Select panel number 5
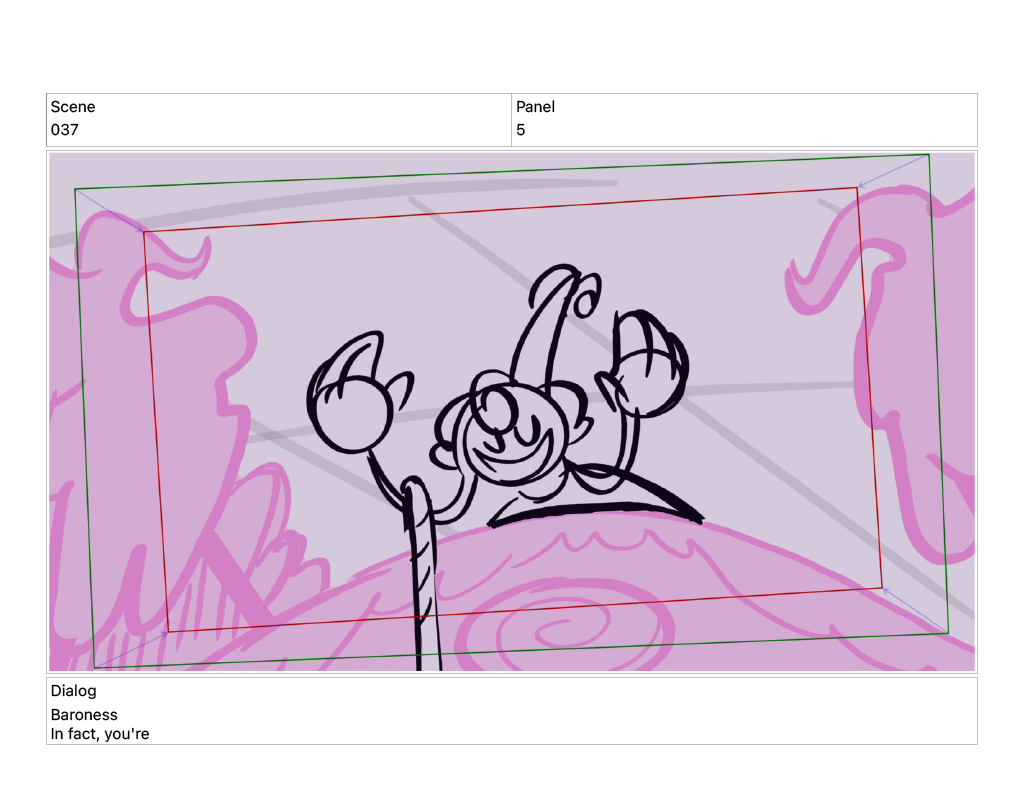 [x=521, y=130]
